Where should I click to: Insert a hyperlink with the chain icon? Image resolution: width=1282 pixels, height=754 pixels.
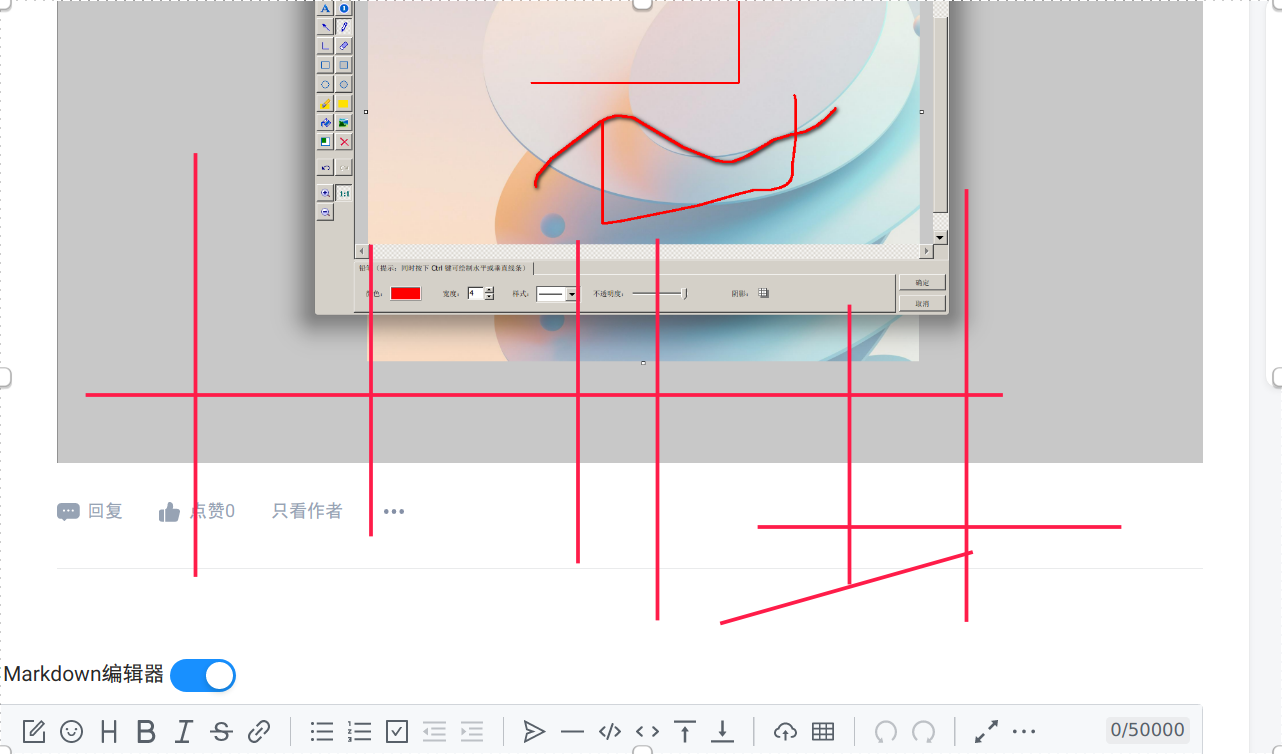259,732
